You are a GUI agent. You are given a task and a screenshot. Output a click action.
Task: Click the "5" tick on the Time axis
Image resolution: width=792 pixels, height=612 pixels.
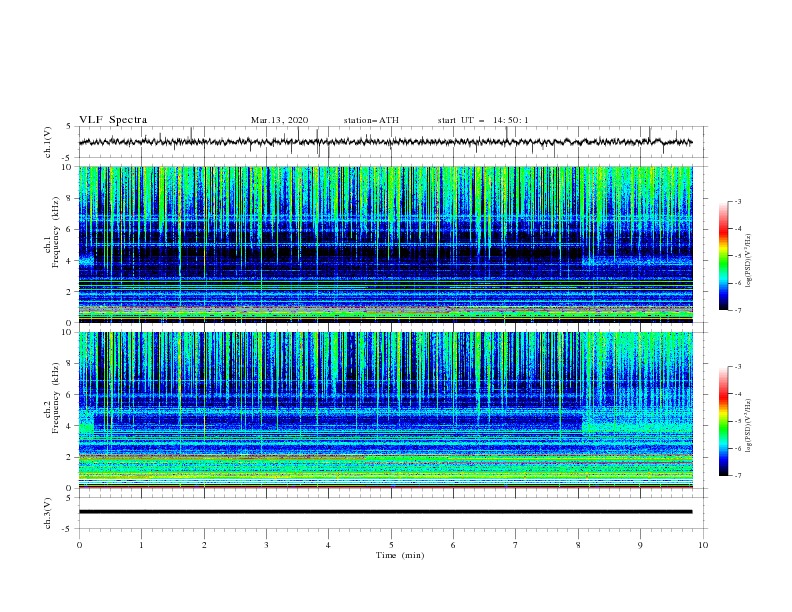tap(391, 545)
